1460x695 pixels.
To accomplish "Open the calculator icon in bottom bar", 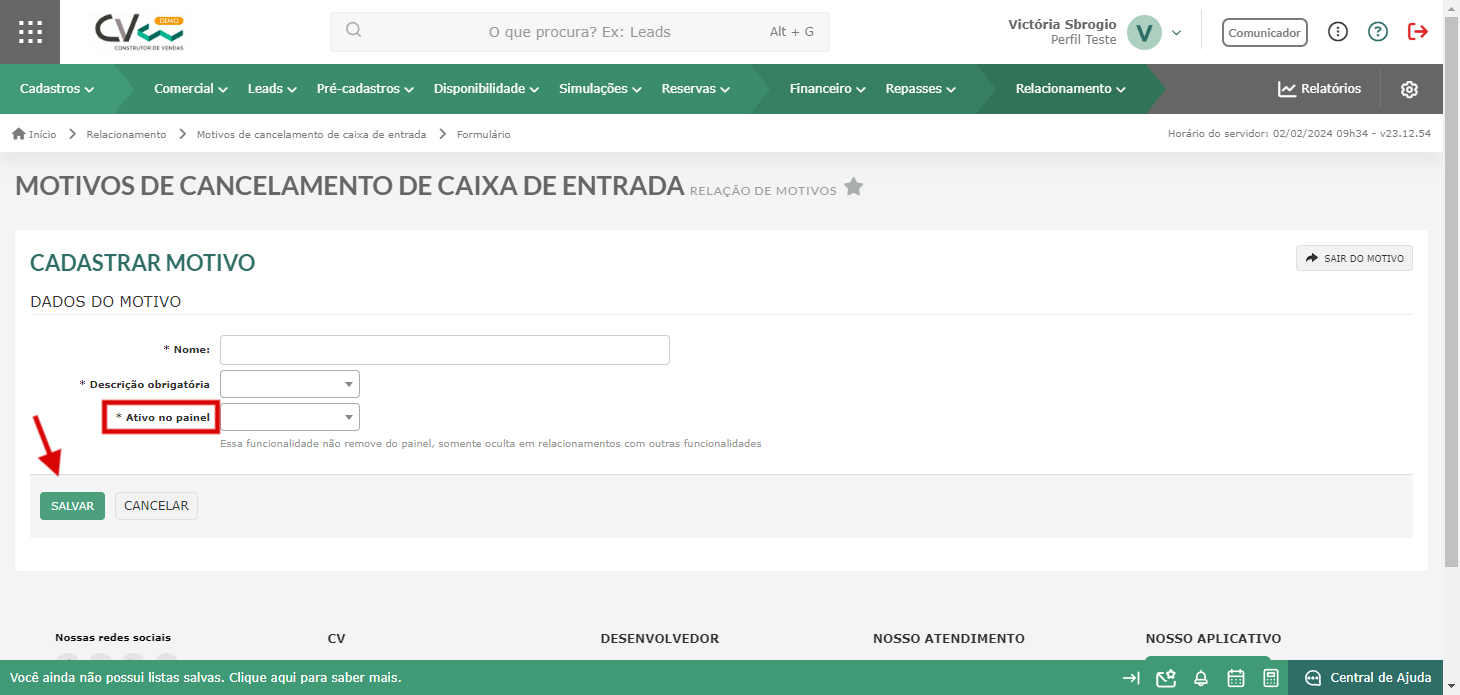I will click(1270, 678).
